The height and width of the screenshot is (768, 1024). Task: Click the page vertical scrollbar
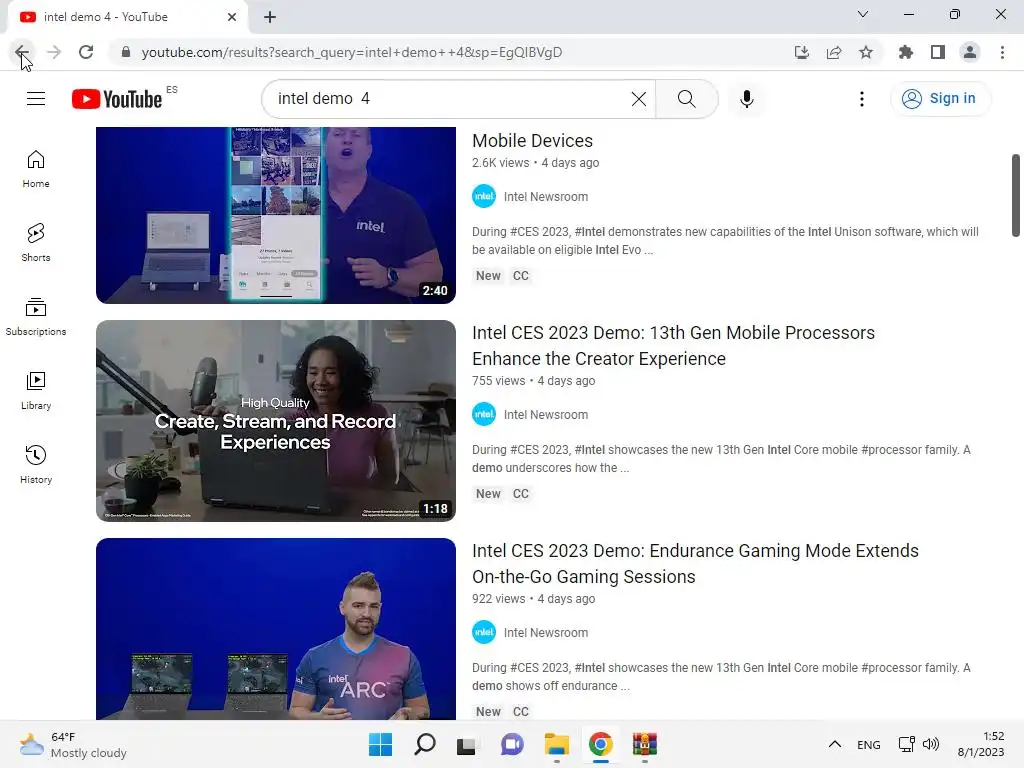coord(1015,195)
